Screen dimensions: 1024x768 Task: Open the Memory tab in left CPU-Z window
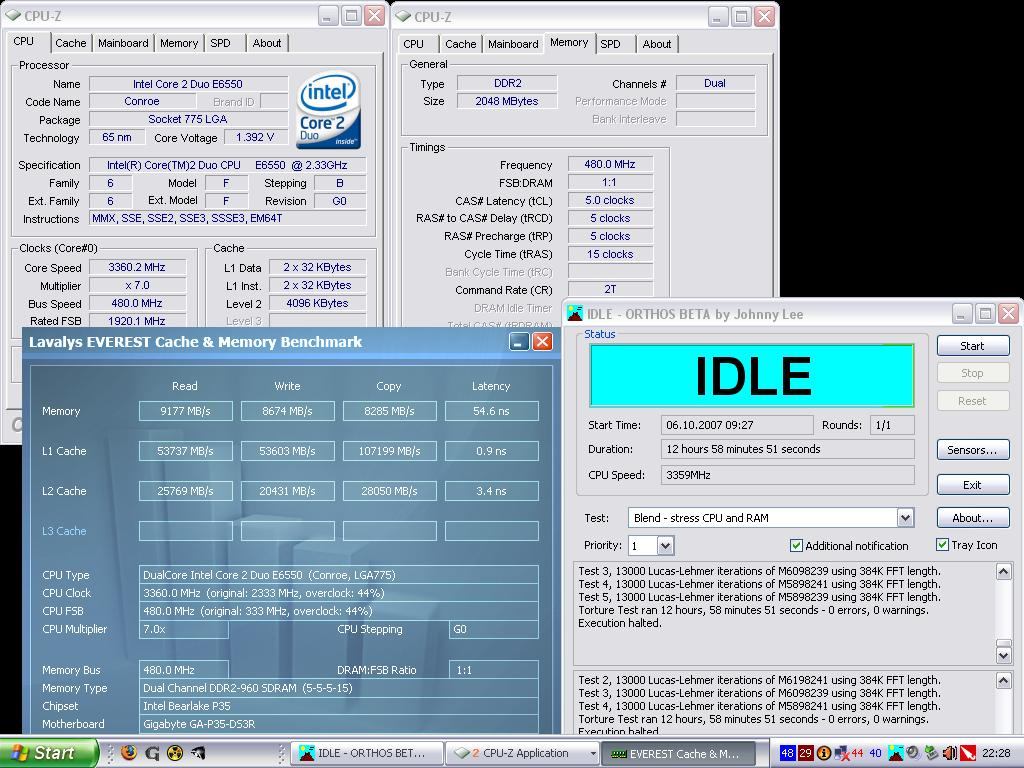click(179, 43)
